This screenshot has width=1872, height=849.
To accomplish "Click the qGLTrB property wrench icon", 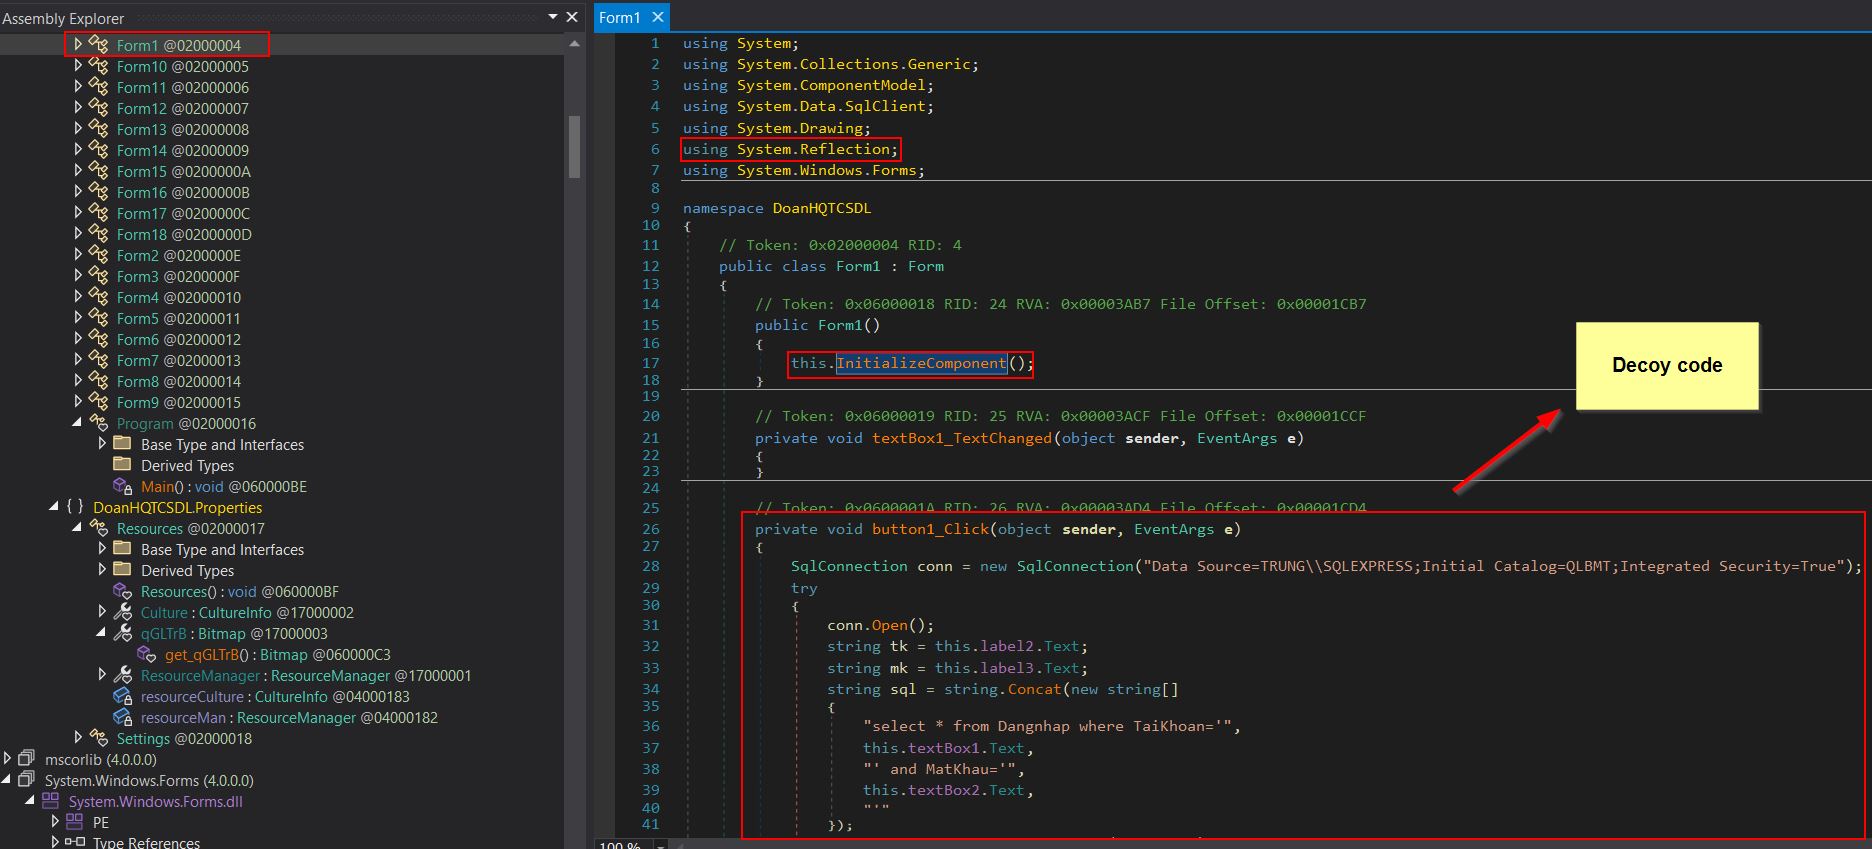I will [123, 633].
